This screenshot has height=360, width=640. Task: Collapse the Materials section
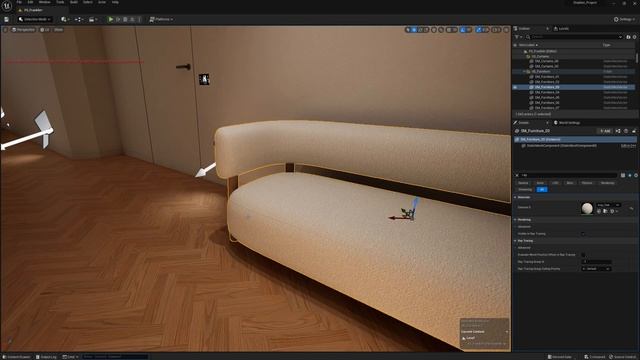click(x=516, y=197)
